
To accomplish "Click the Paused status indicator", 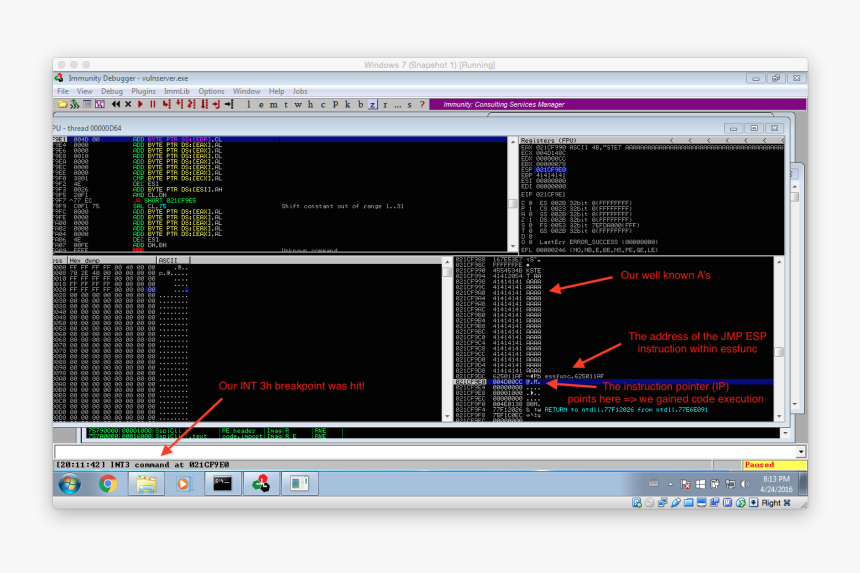I will pos(774,464).
